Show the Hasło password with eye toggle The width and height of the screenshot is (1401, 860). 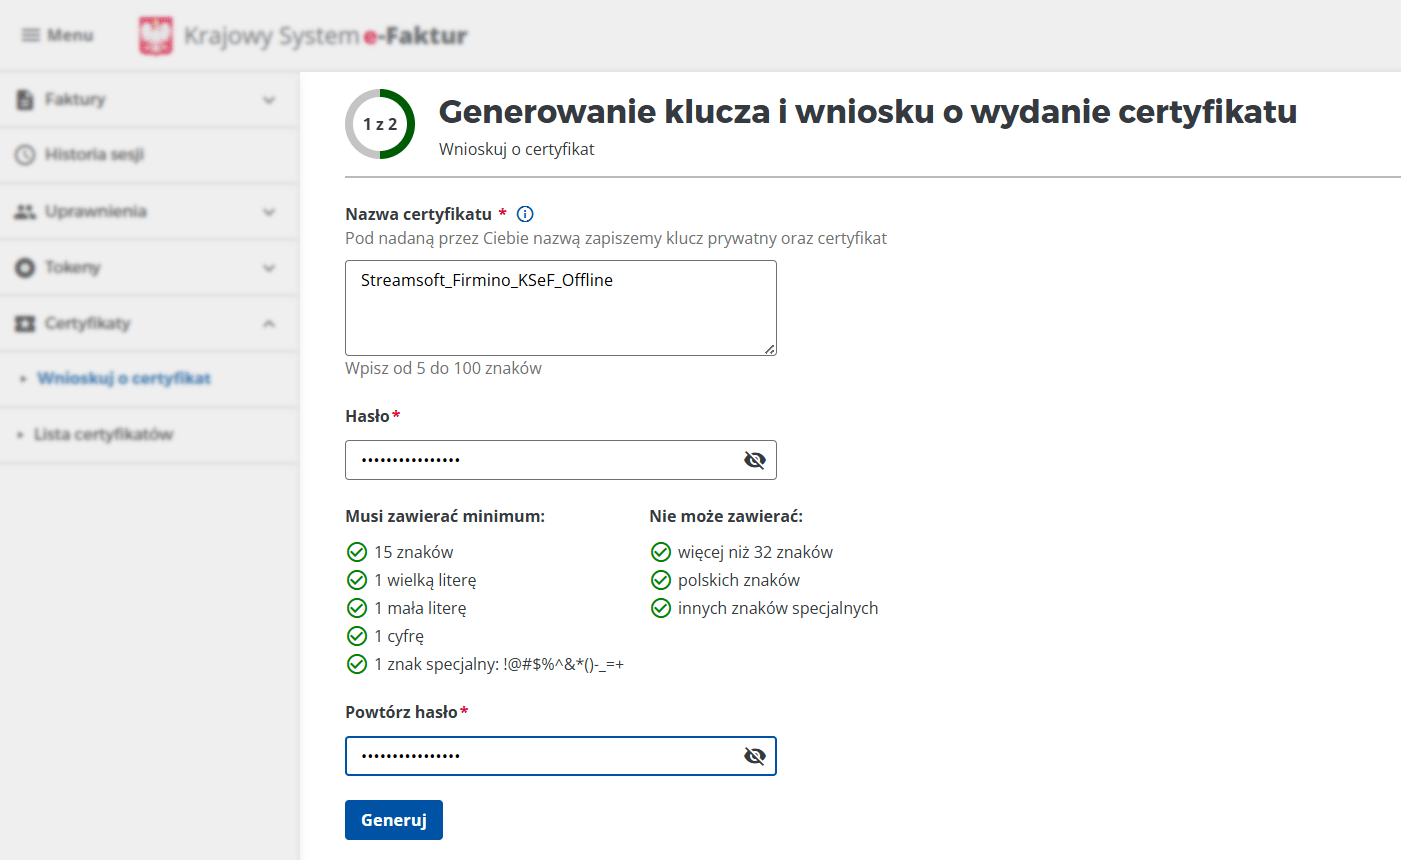[x=755, y=460]
